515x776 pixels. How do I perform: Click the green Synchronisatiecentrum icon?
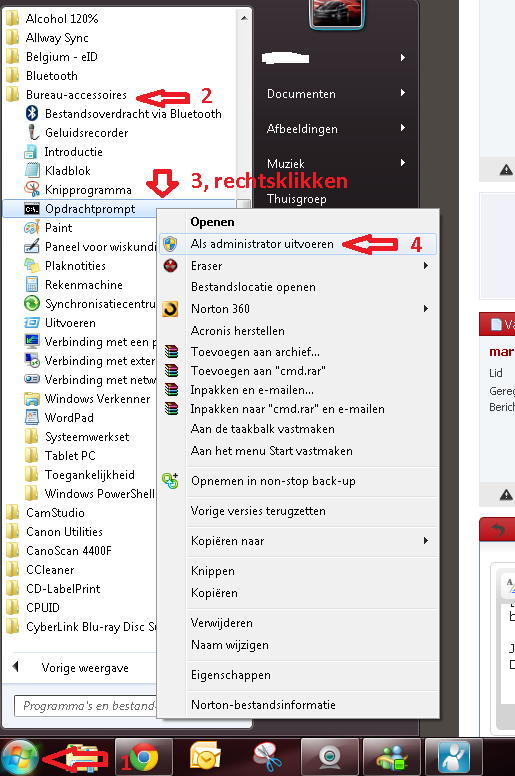pos(32,303)
